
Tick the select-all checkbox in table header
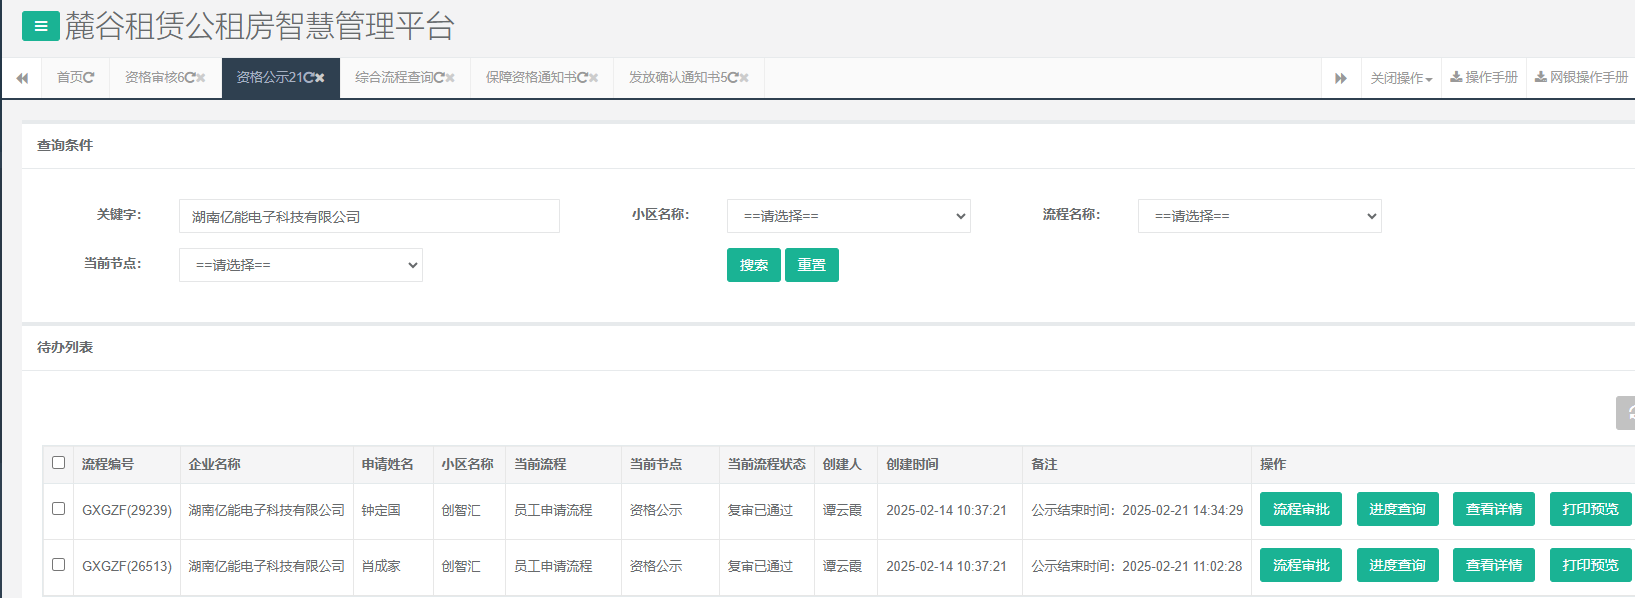[58, 463]
